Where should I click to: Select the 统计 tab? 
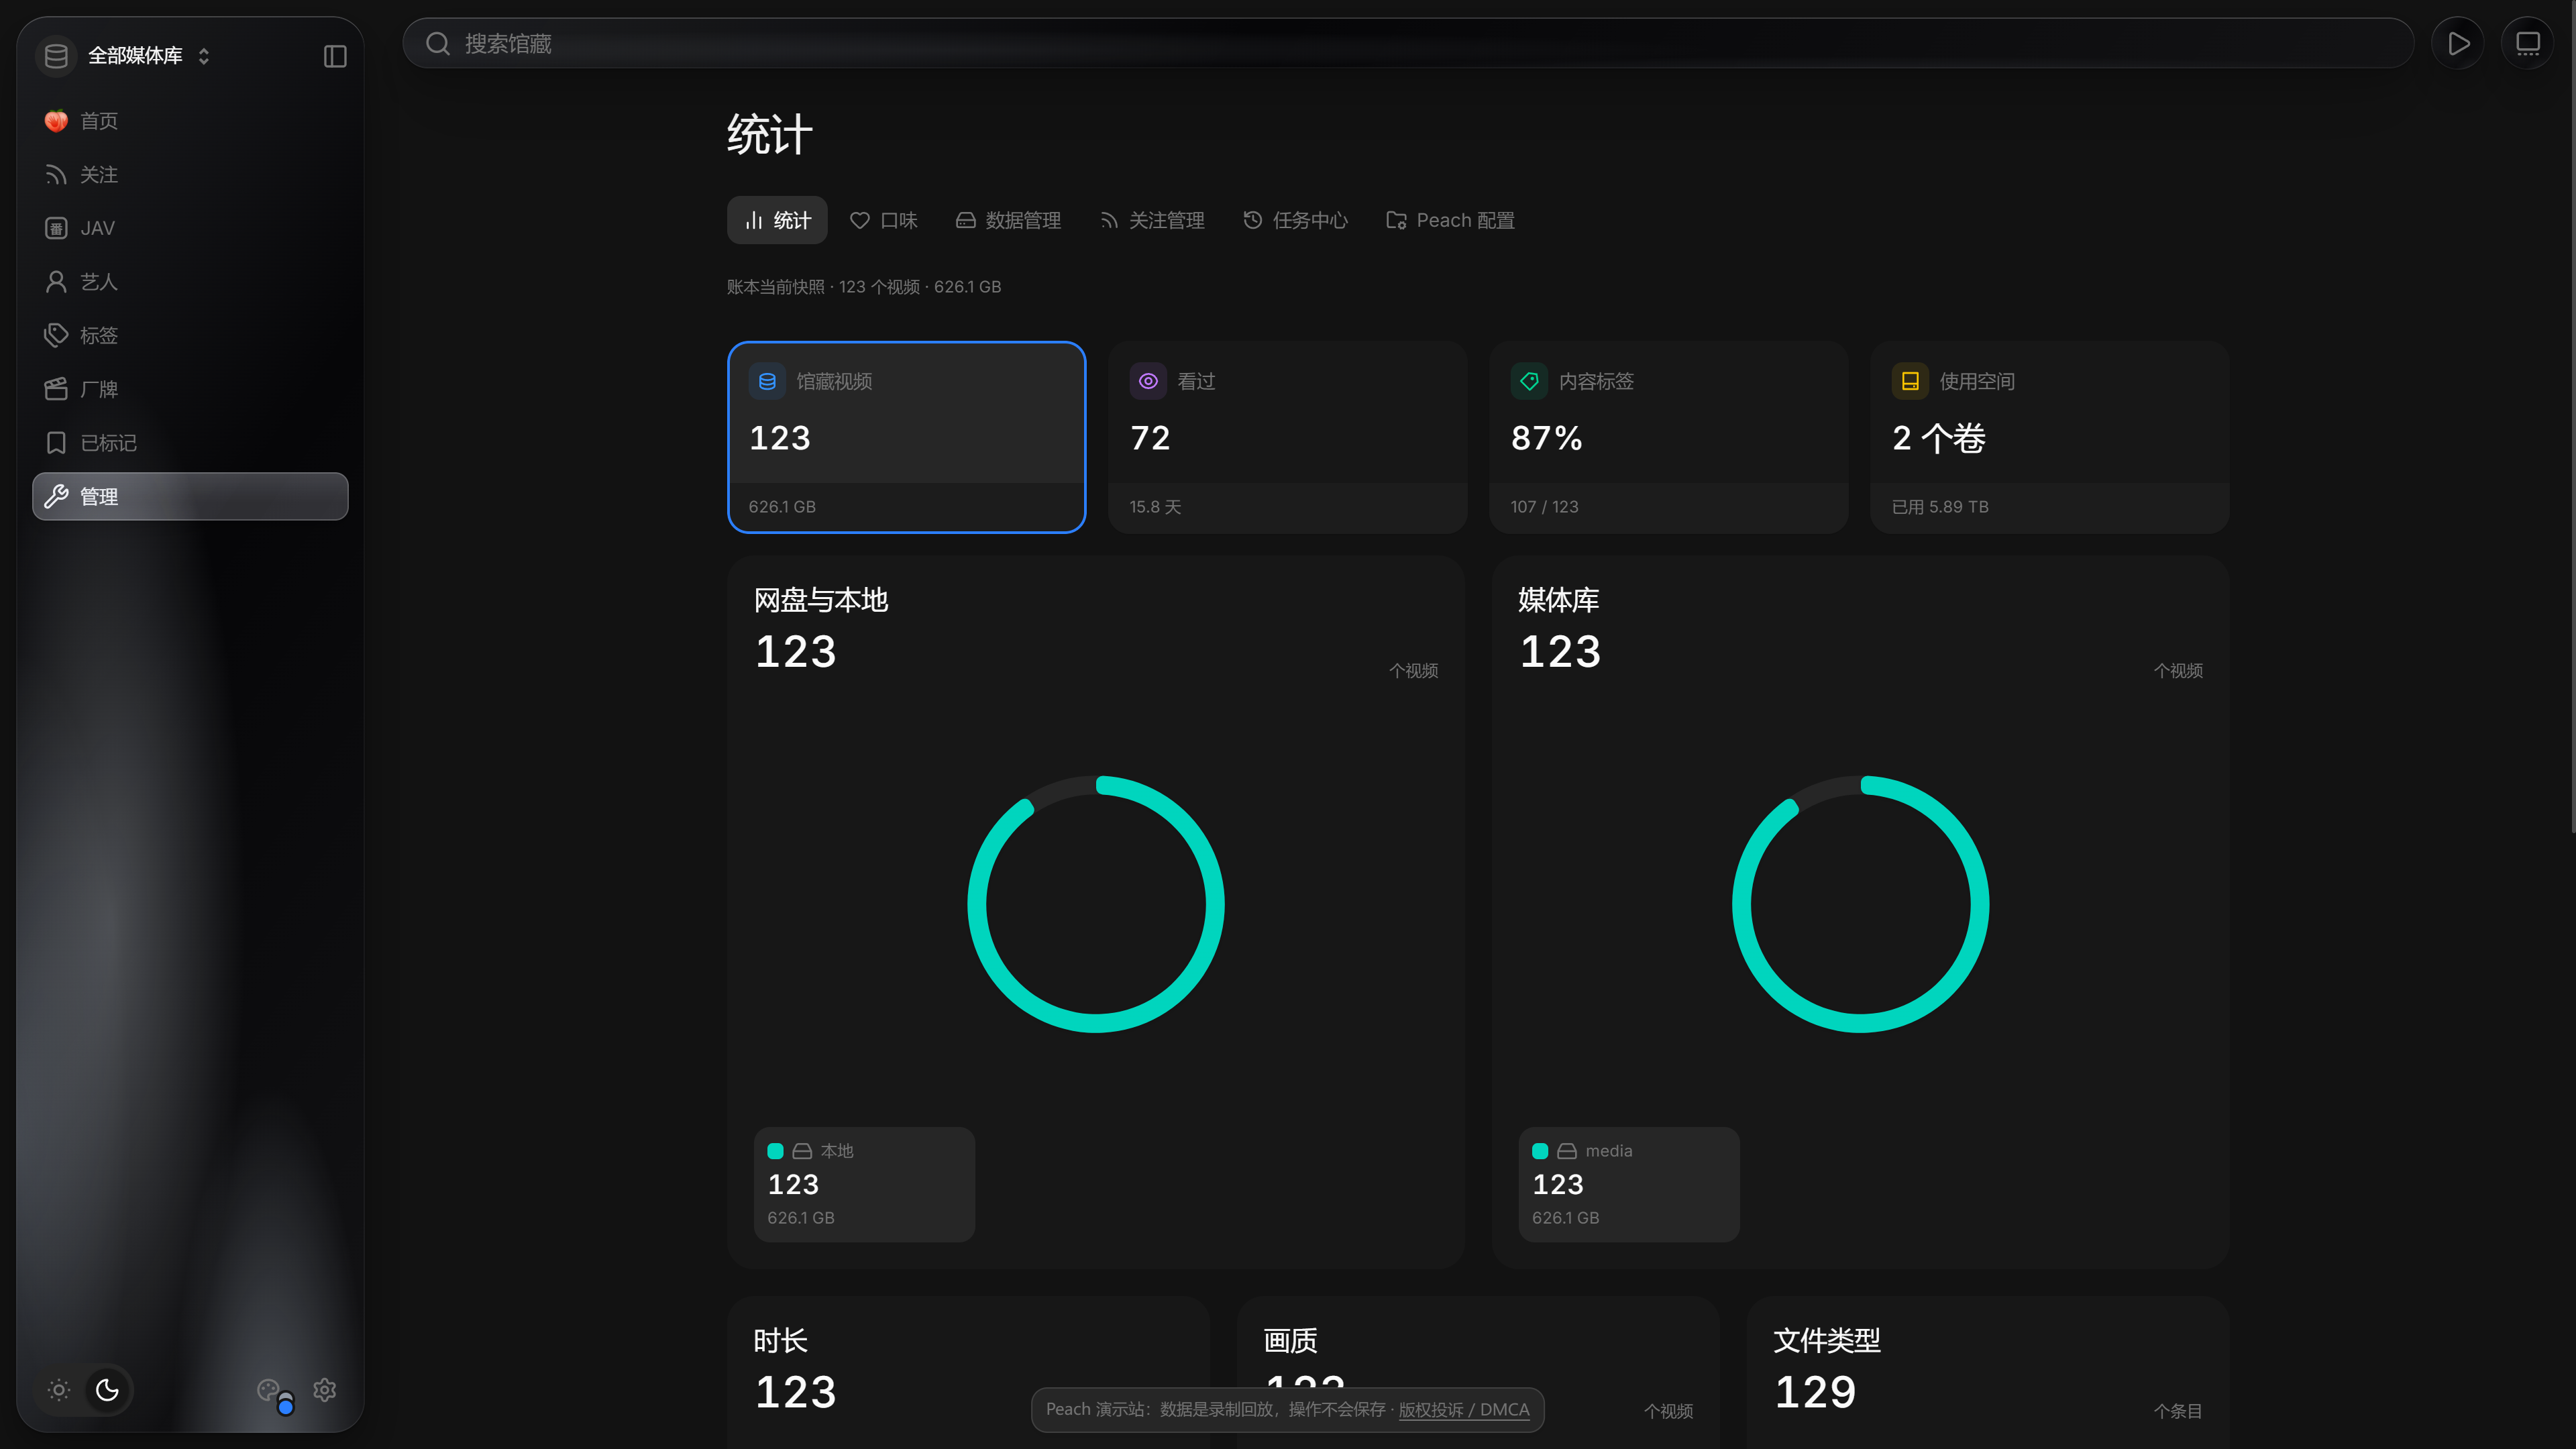point(777,220)
